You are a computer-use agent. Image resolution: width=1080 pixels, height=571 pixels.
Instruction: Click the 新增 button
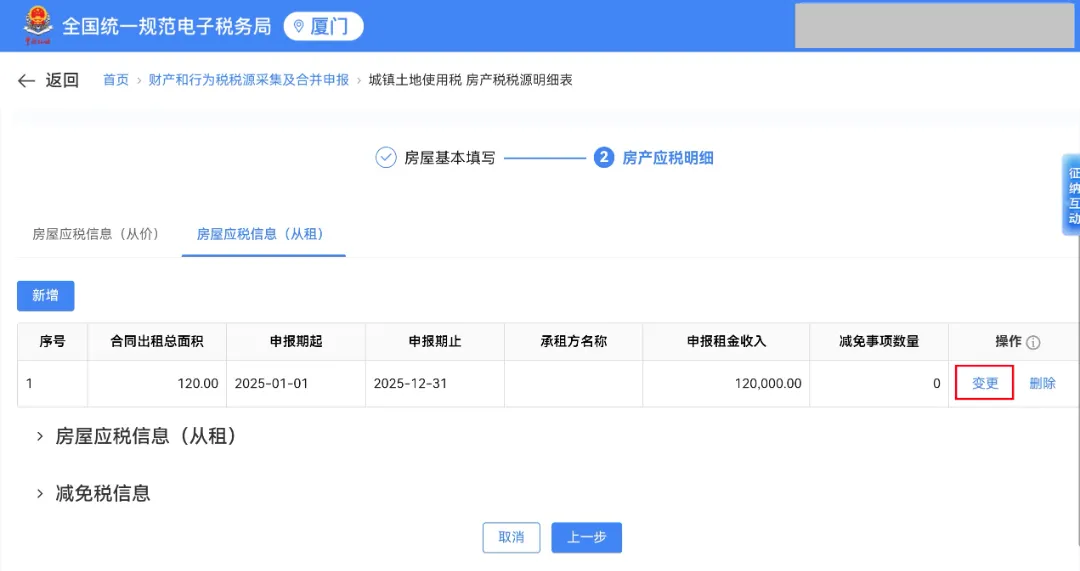(45, 296)
